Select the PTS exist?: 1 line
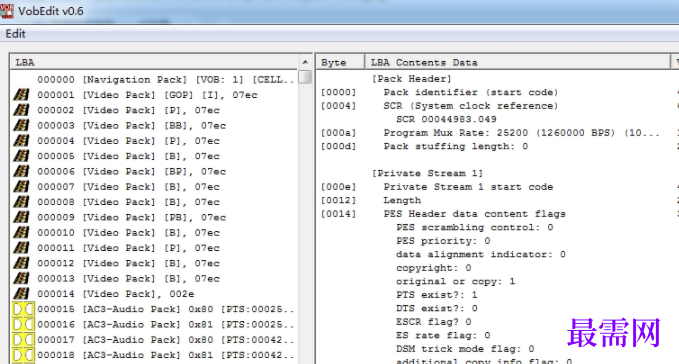 pos(436,295)
